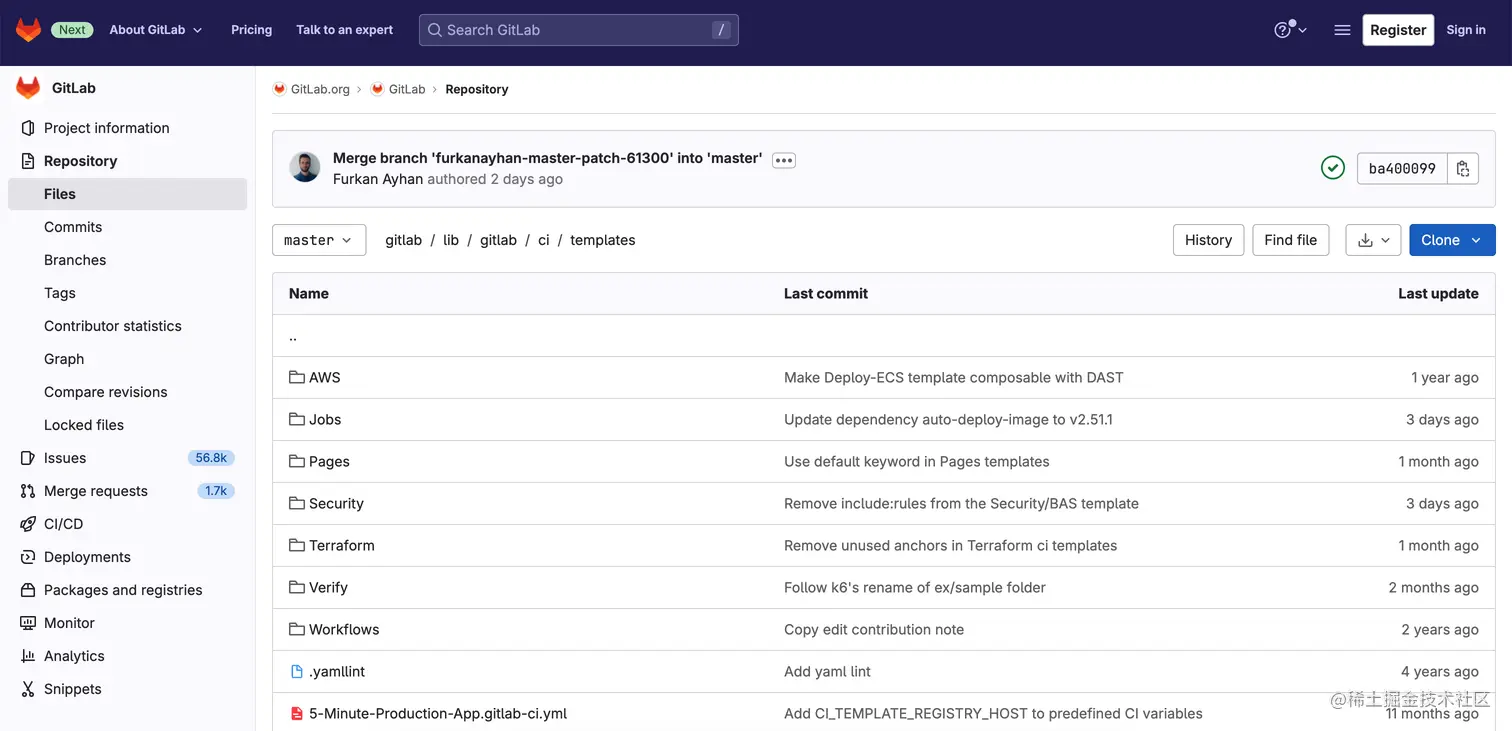Click the Snippets scissors icon
This screenshot has width=1512, height=731.
28,689
